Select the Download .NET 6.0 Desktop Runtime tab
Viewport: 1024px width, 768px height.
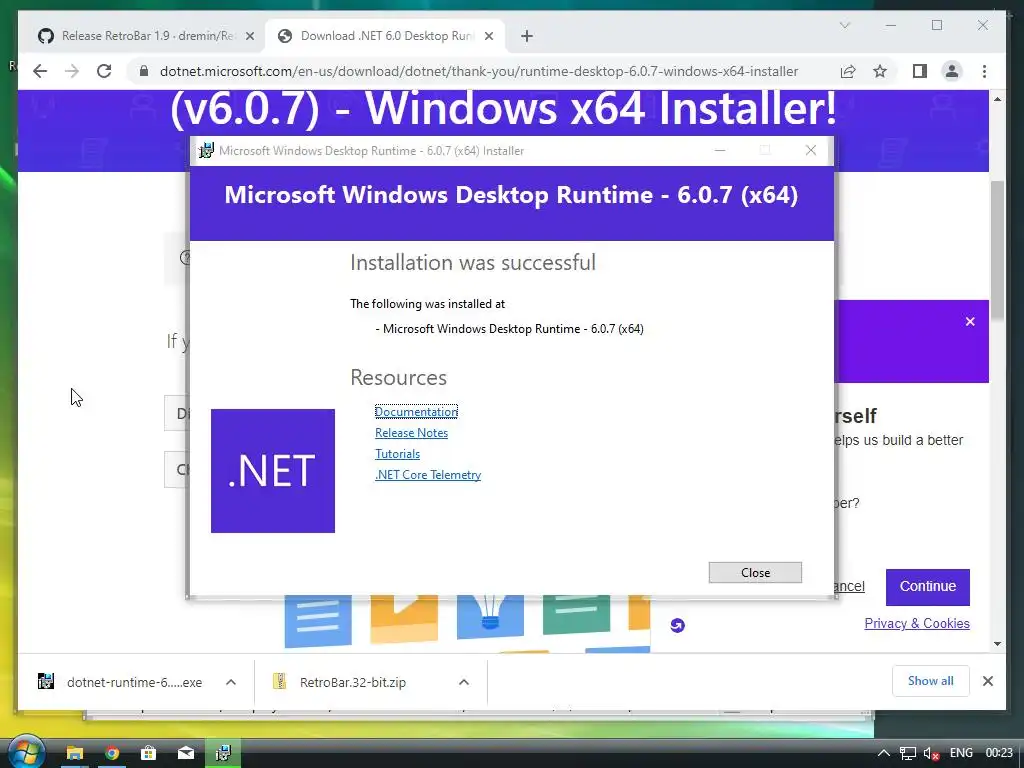click(x=385, y=36)
